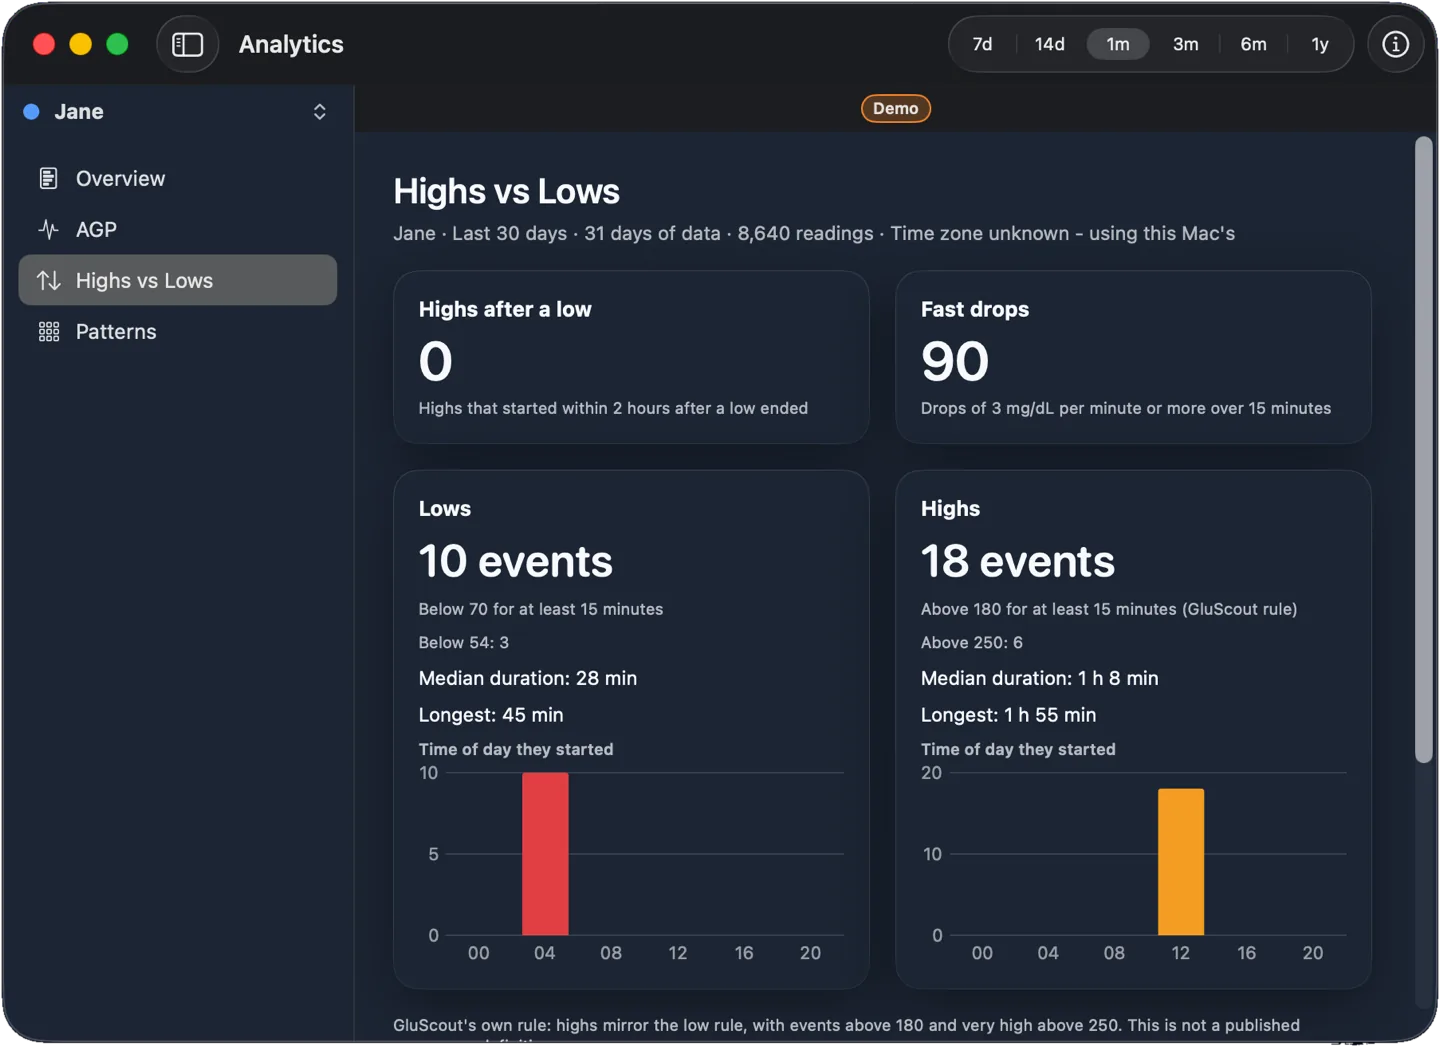Click the red bar in Lows chart

click(x=545, y=853)
